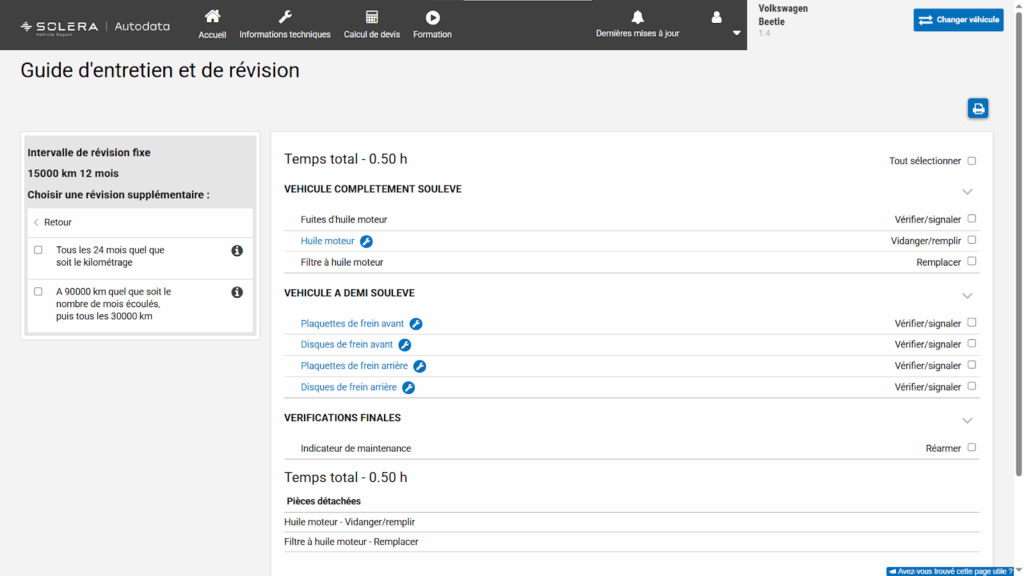
Task: Open the Disques de frein avant link
Action: point(347,344)
